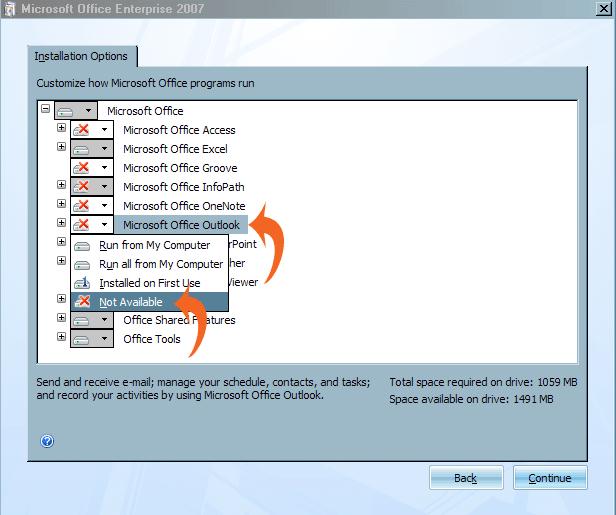
Task: Click 'Customize how Microsoft Office programs run' heading
Action: pyautogui.click(x=145, y=83)
